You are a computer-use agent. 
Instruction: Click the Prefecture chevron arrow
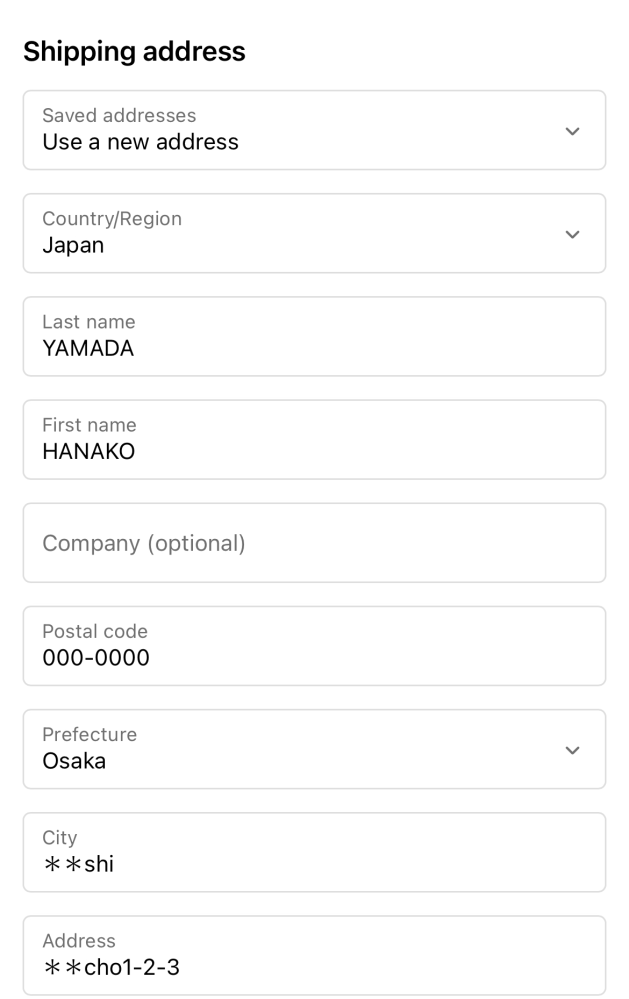[572, 751]
